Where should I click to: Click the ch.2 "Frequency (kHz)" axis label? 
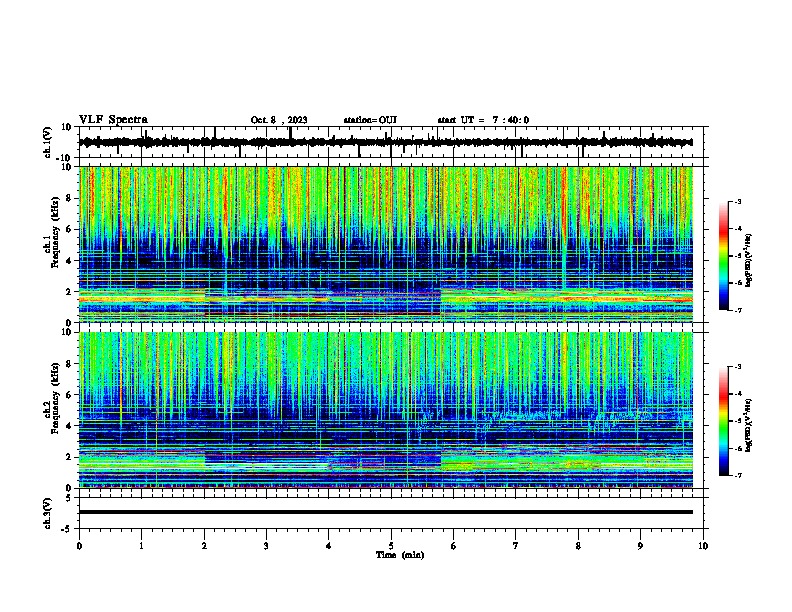55,398
